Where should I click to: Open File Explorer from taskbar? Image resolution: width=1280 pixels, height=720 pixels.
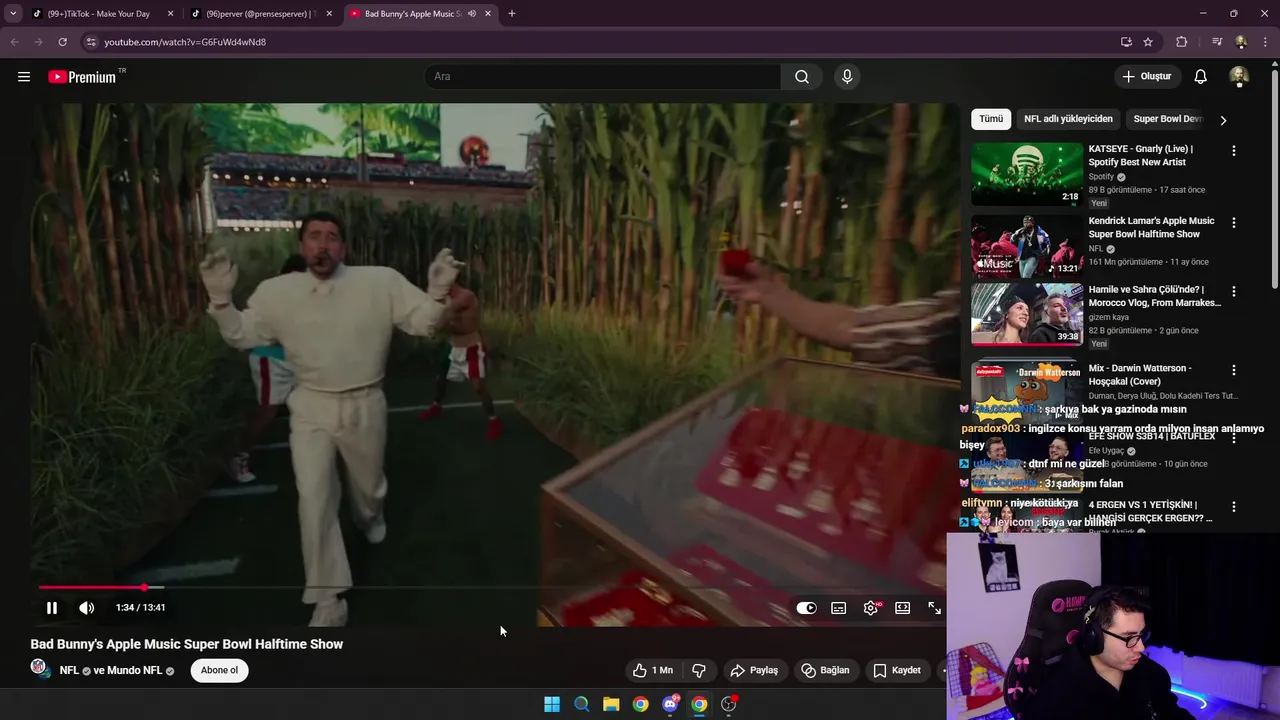[x=611, y=704]
